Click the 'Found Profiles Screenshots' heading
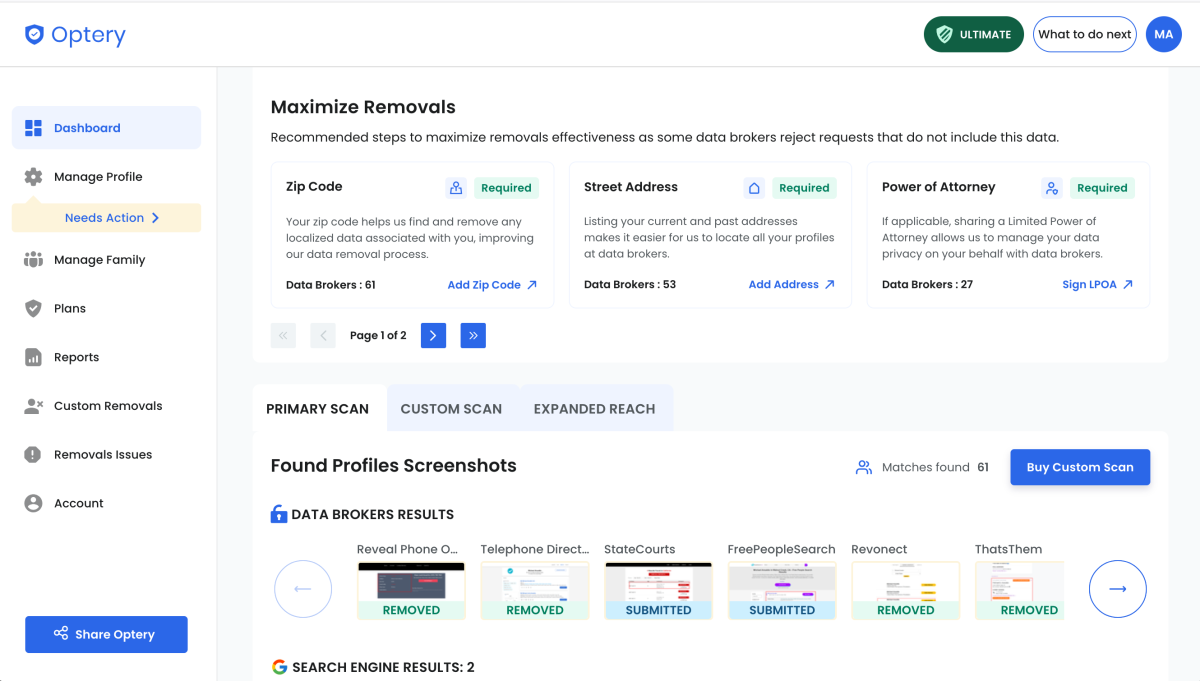The height and width of the screenshot is (681, 1200). pyautogui.click(x=394, y=466)
